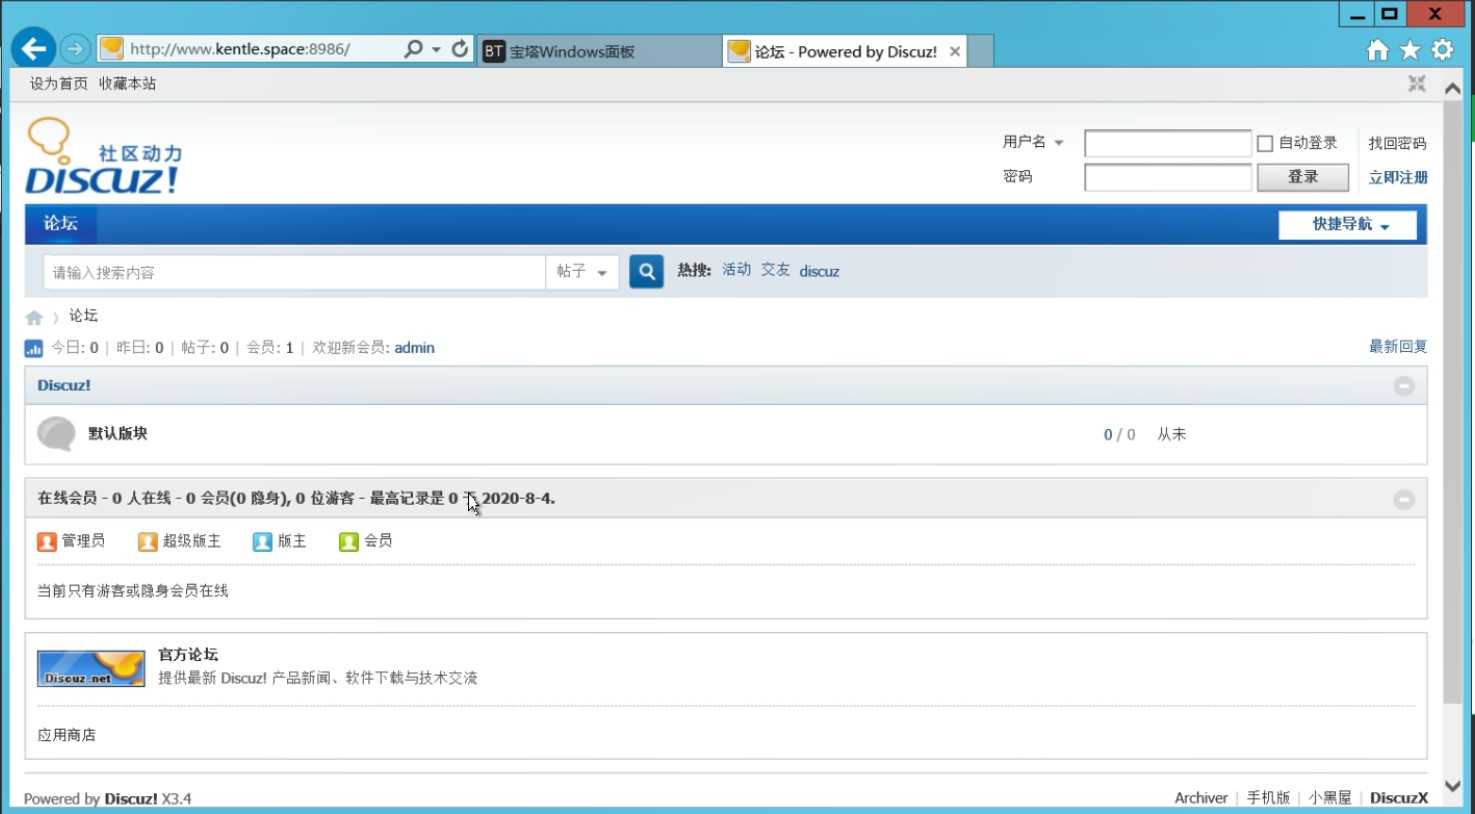This screenshot has width=1475, height=814.
Task: Click 收藏本站 link
Action: click(x=127, y=84)
